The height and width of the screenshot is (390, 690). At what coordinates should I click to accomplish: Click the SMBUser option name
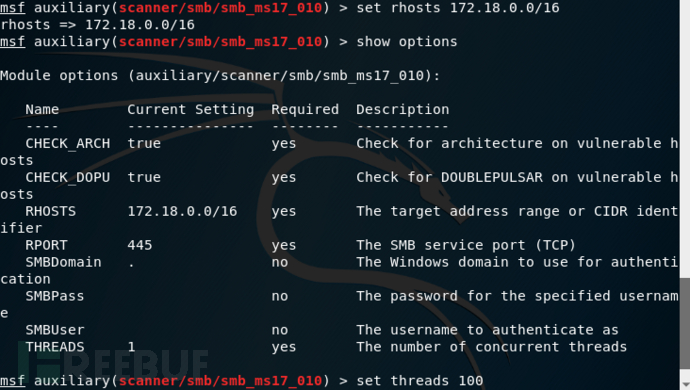coord(55,330)
